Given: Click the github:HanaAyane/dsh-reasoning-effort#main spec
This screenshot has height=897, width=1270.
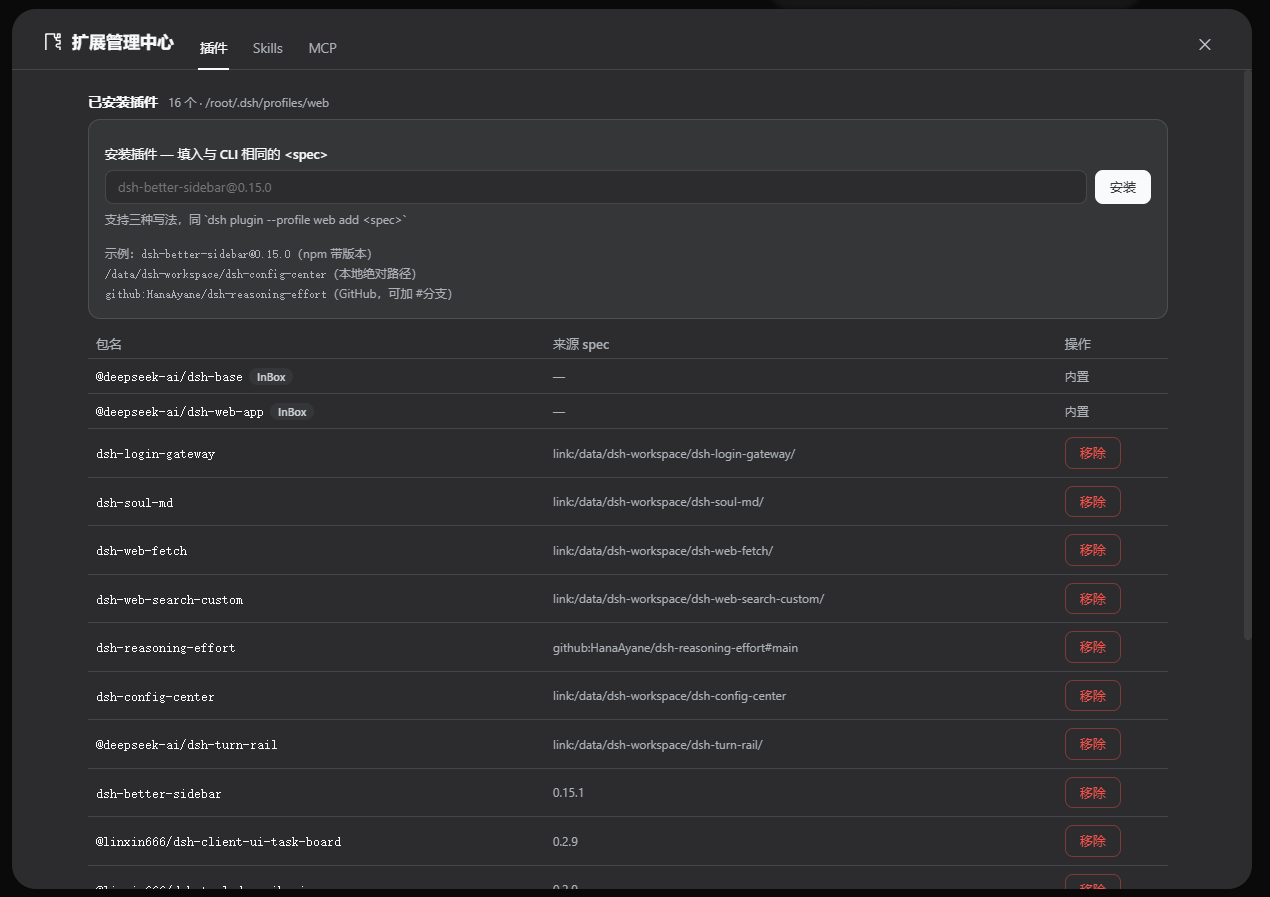Looking at the screenshot, I should (x=675, y=648).
